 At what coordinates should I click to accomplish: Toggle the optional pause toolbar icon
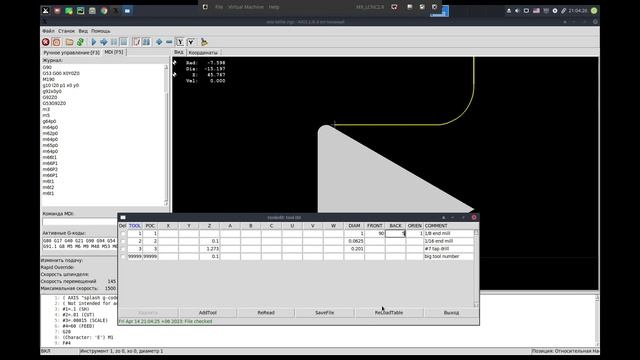[x=146, y=42]
